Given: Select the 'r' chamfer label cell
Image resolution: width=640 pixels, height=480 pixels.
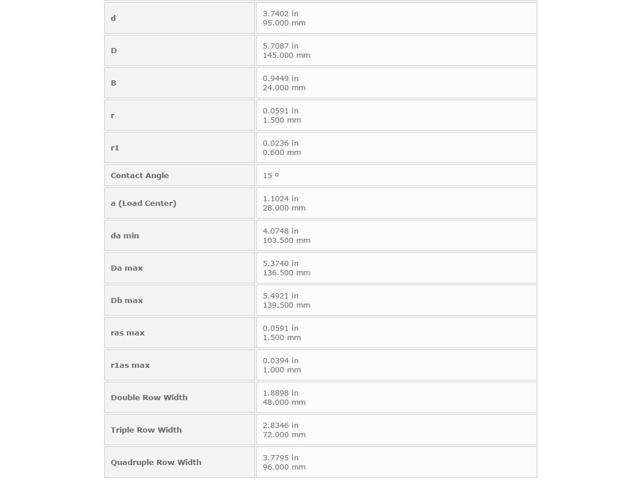Looking at the screenshot, I should [180, 116].
